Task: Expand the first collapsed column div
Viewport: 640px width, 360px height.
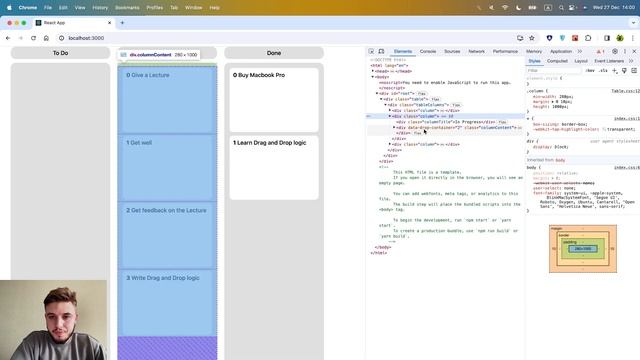Action: [390, 111]
